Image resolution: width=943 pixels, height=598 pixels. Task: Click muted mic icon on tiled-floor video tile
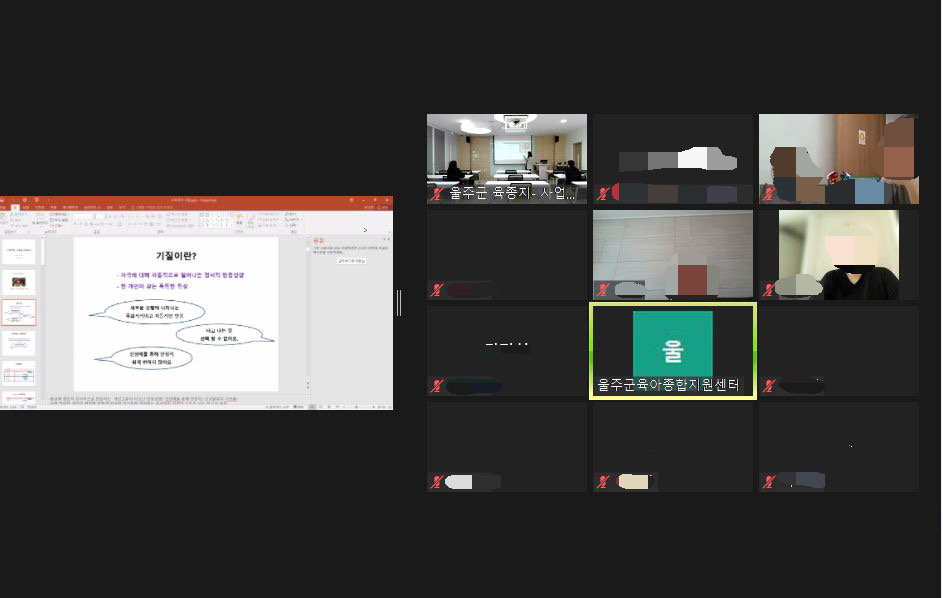click(x=602, y=291)
